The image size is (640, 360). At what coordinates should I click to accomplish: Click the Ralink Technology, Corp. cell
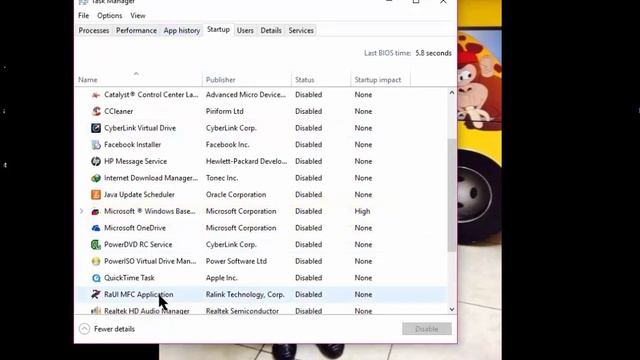245,295
